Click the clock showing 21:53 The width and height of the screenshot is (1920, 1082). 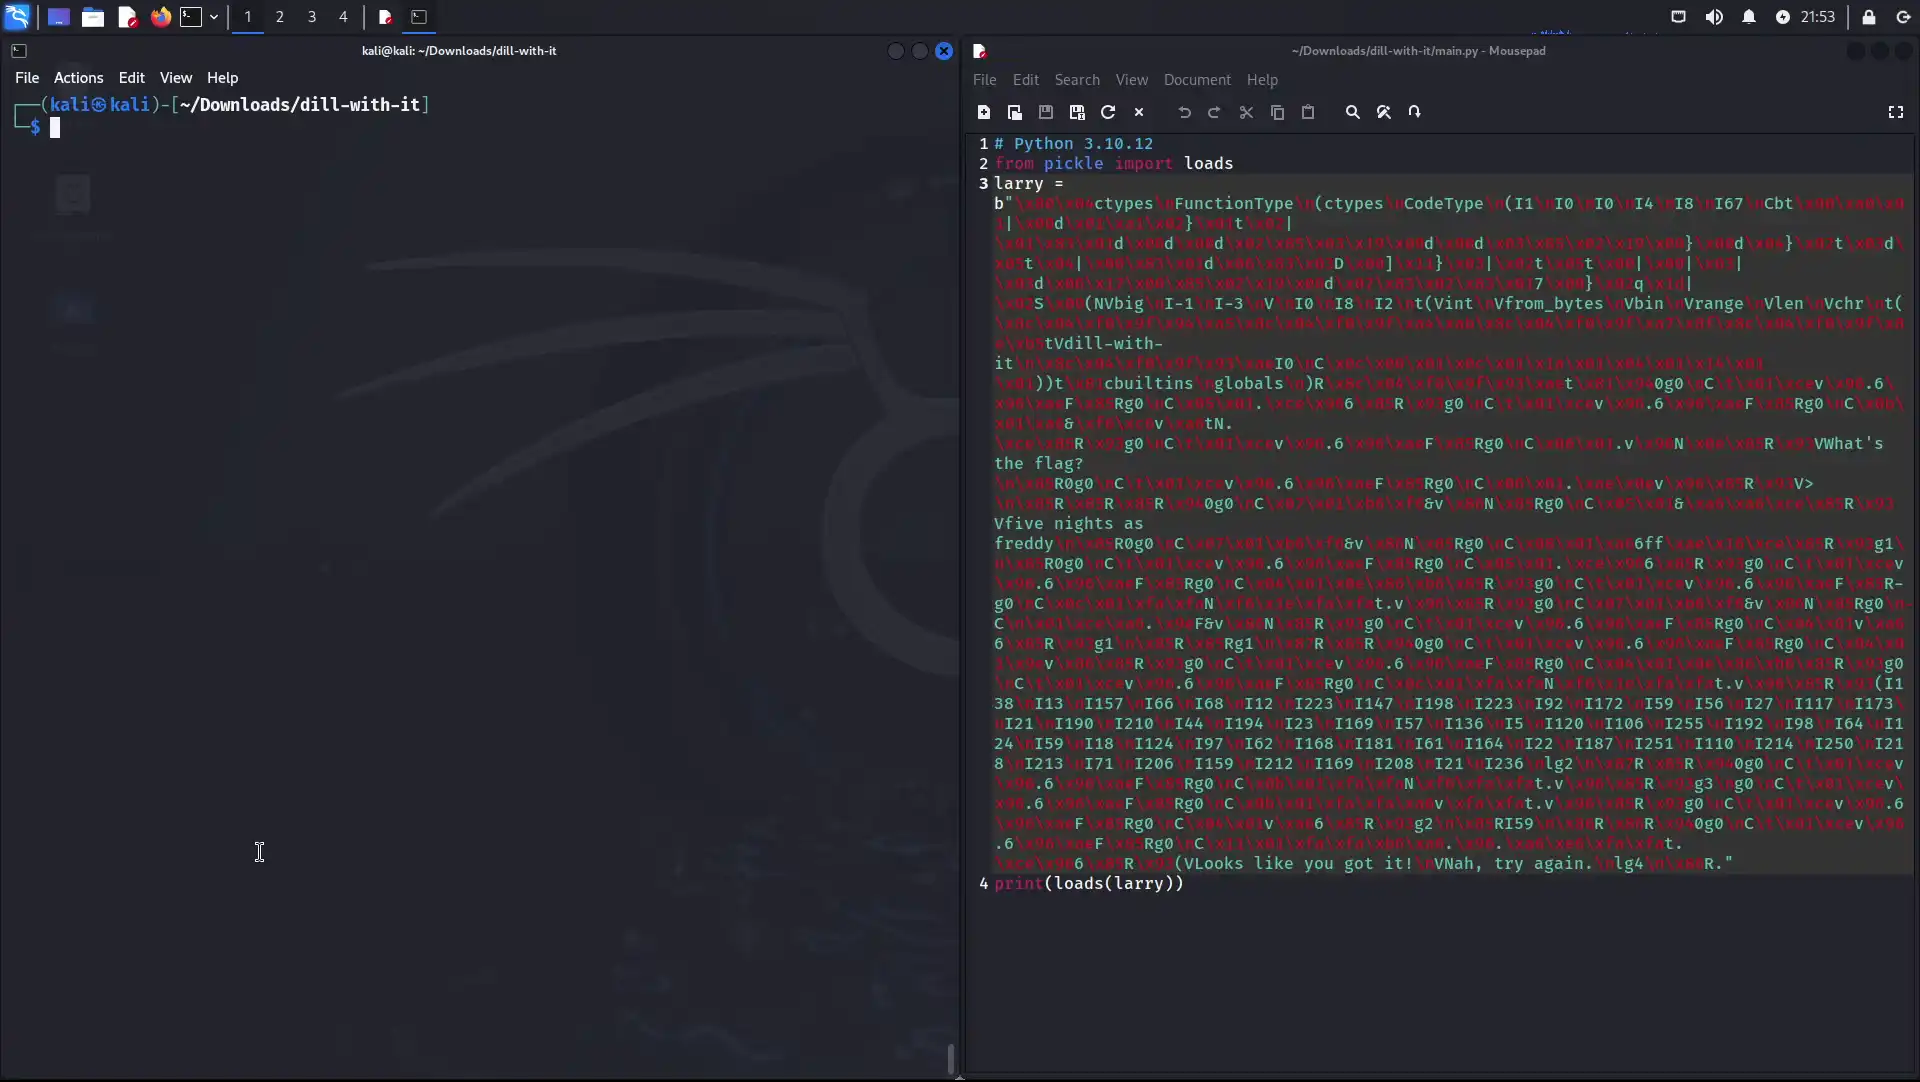point(1818,17)
